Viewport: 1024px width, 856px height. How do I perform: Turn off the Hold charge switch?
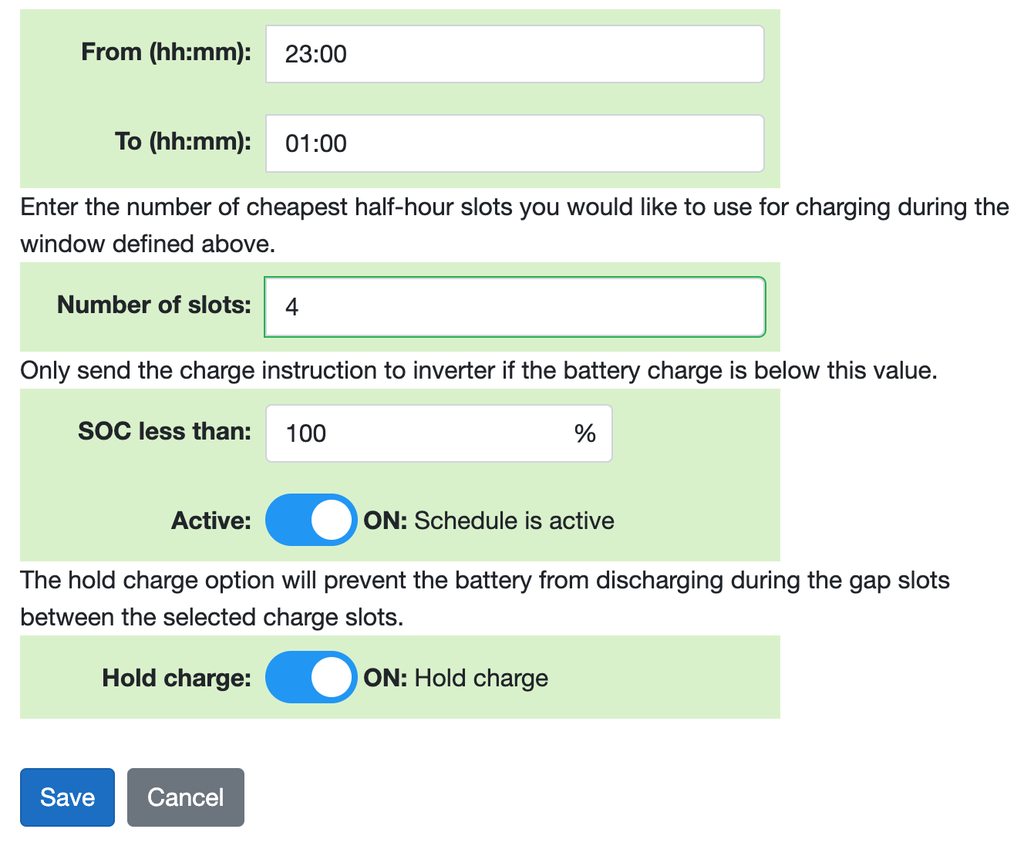coord(310,678)
